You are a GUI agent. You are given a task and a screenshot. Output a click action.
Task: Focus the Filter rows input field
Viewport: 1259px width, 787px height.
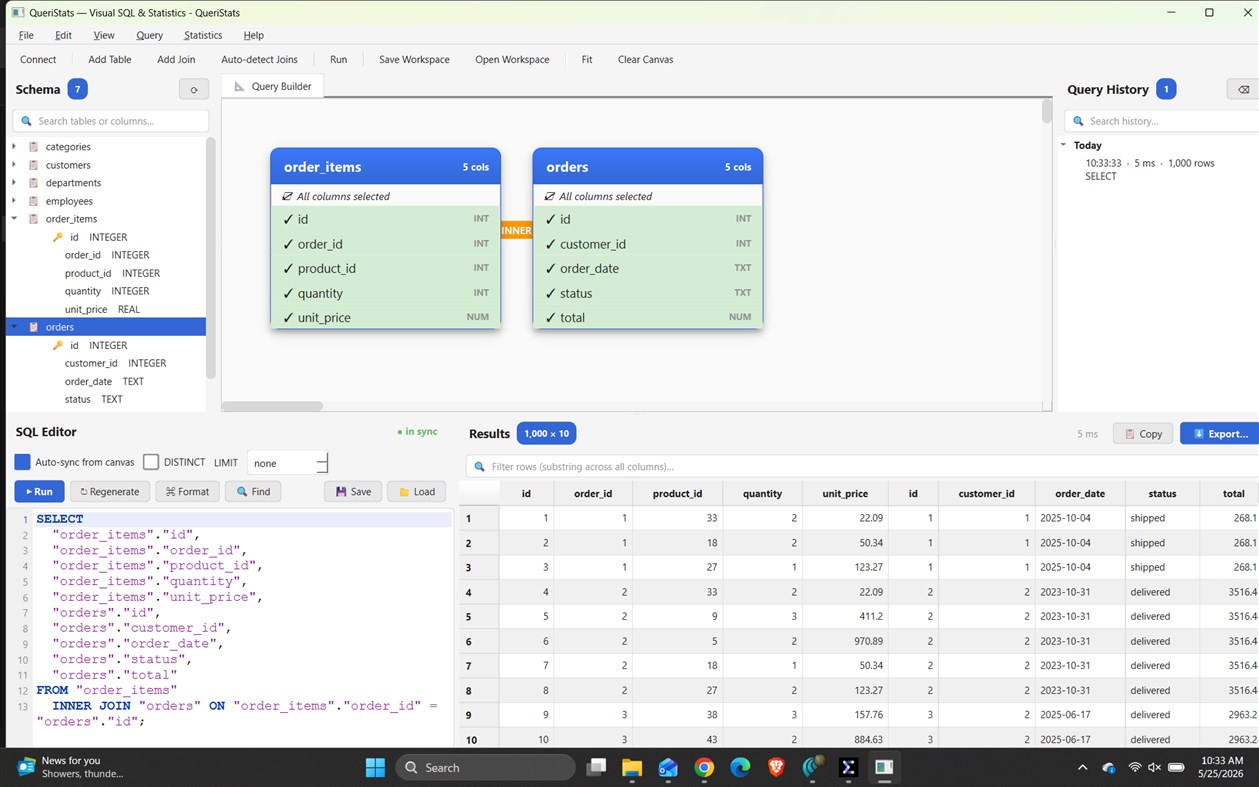click(862, 466)
